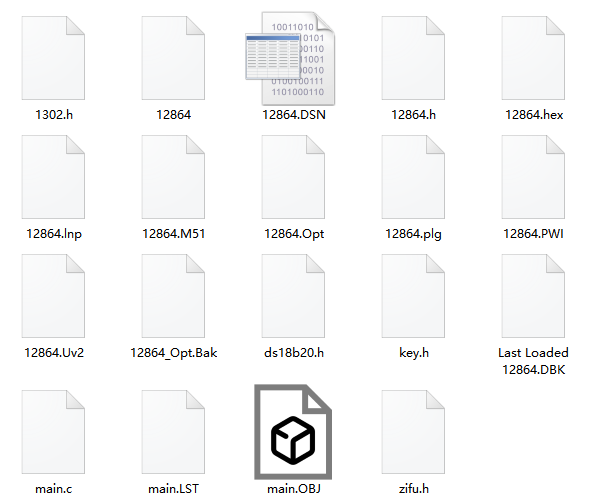Image resolution: width=597 pixels, height=502 pixels.
Task: Click the 12864.hex file icon
Action: click(533, 58)
